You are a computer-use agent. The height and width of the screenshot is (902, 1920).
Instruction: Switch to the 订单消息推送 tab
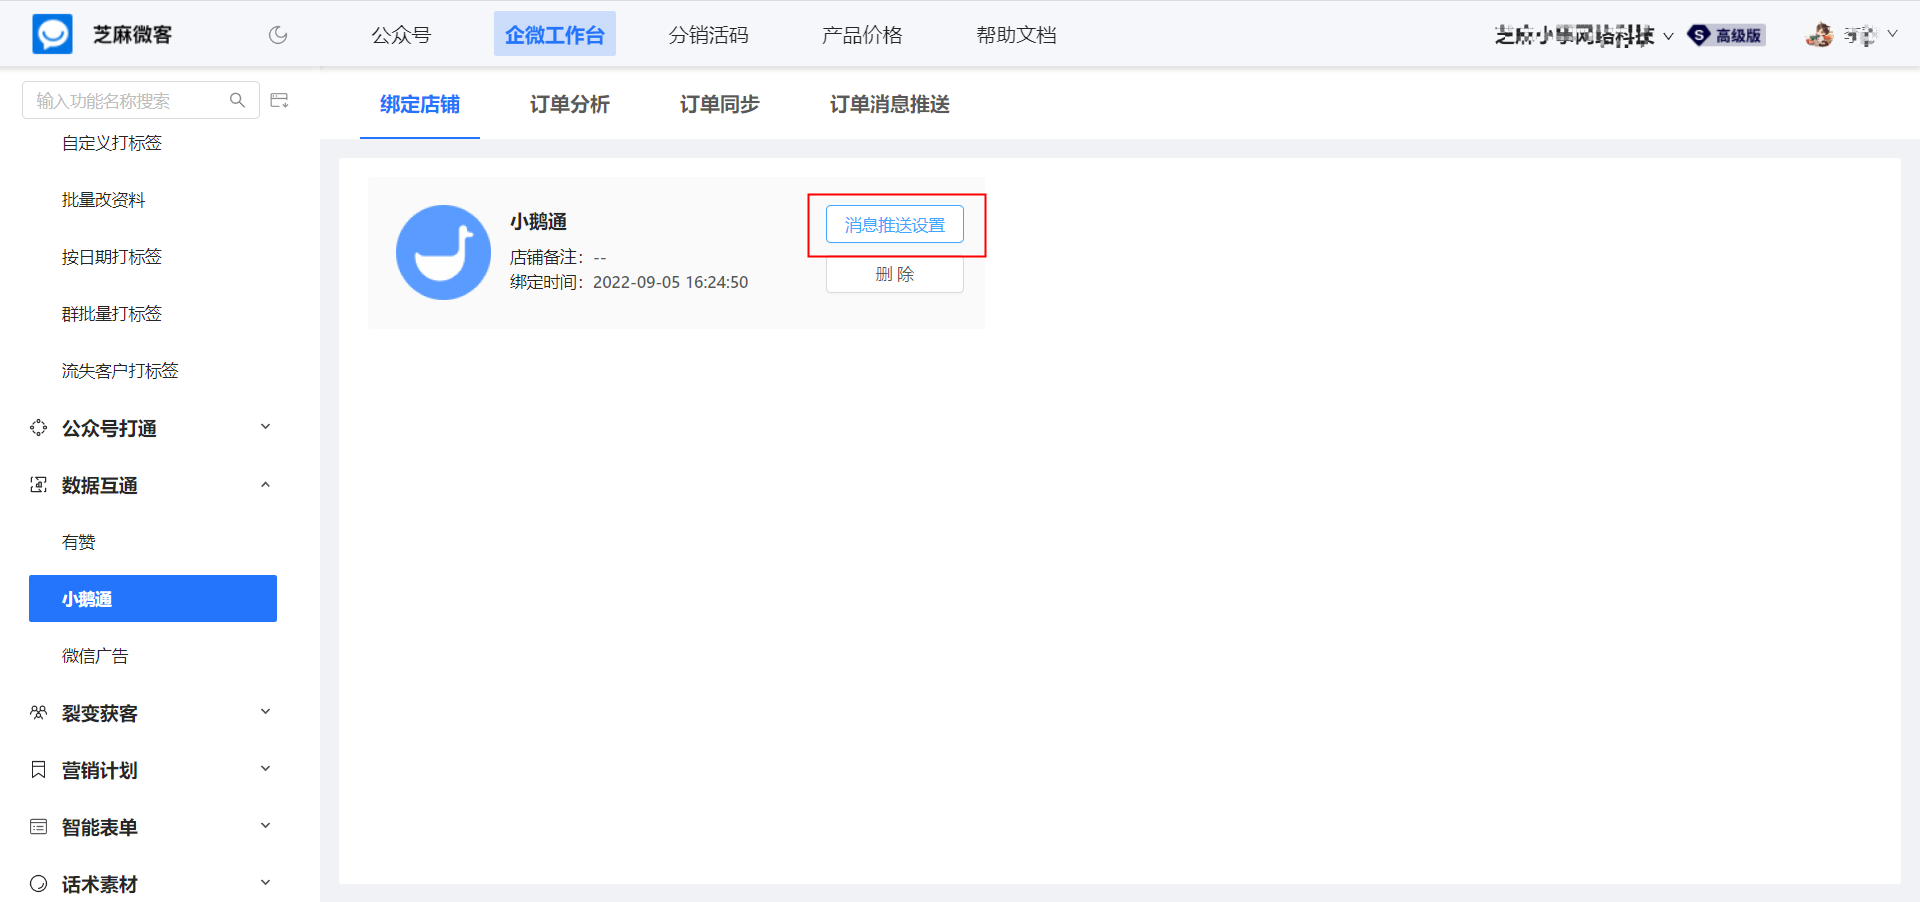point(890,104)
